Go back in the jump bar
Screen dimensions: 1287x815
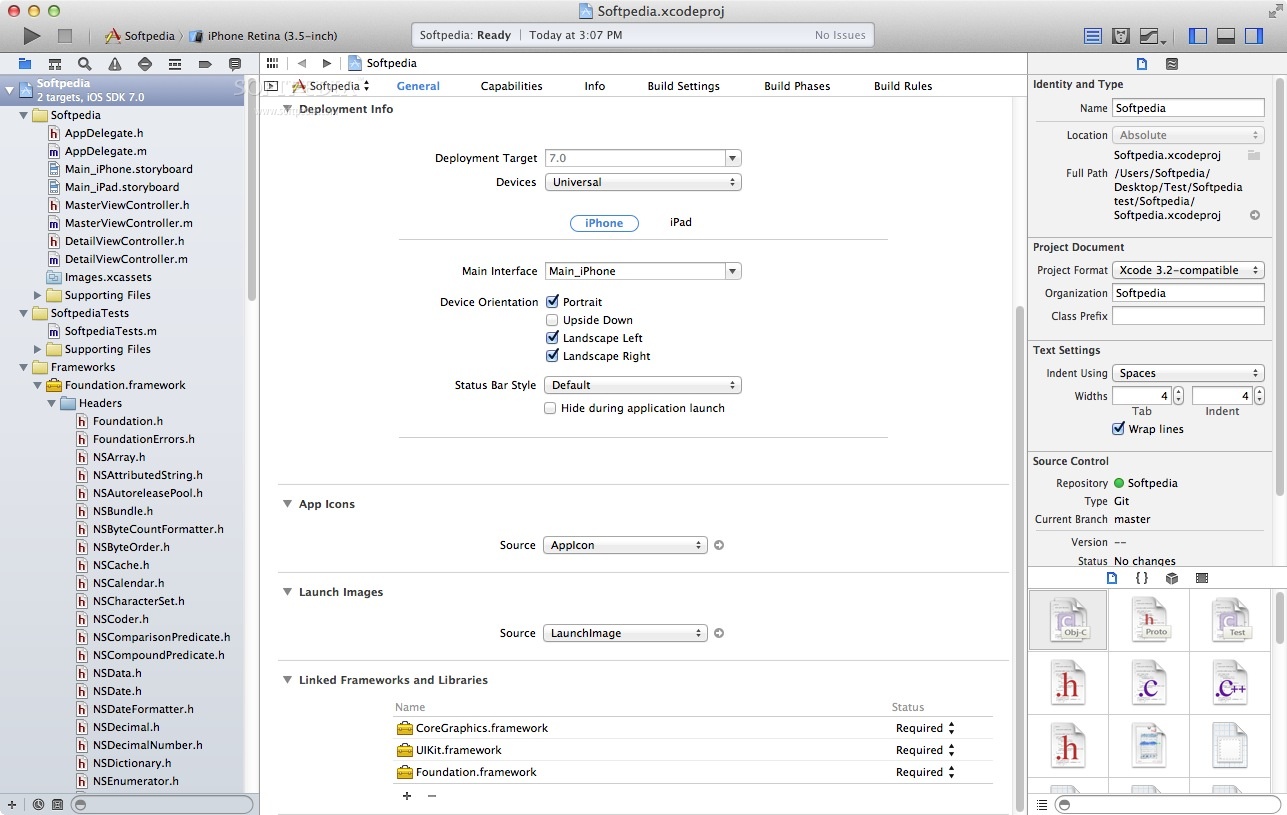tap(302, 63)
